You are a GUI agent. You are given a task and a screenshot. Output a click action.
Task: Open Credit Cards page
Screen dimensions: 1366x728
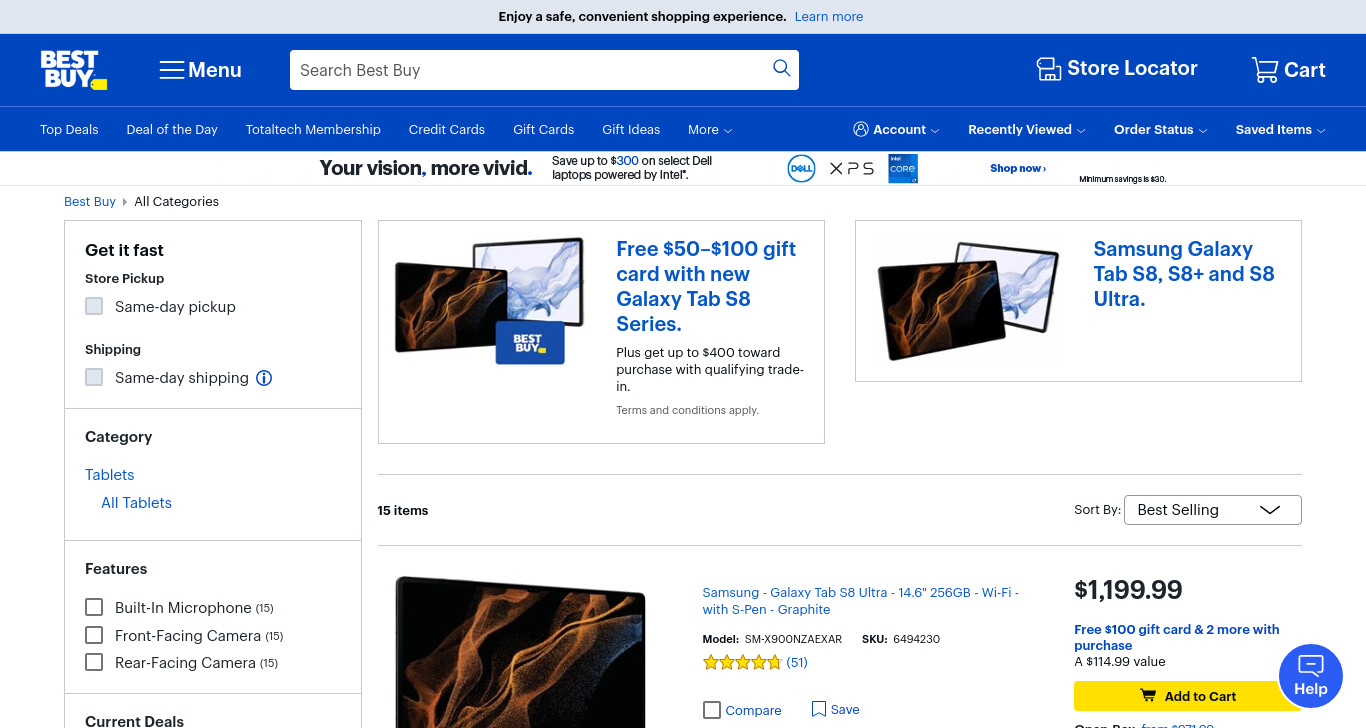(447, 130)
